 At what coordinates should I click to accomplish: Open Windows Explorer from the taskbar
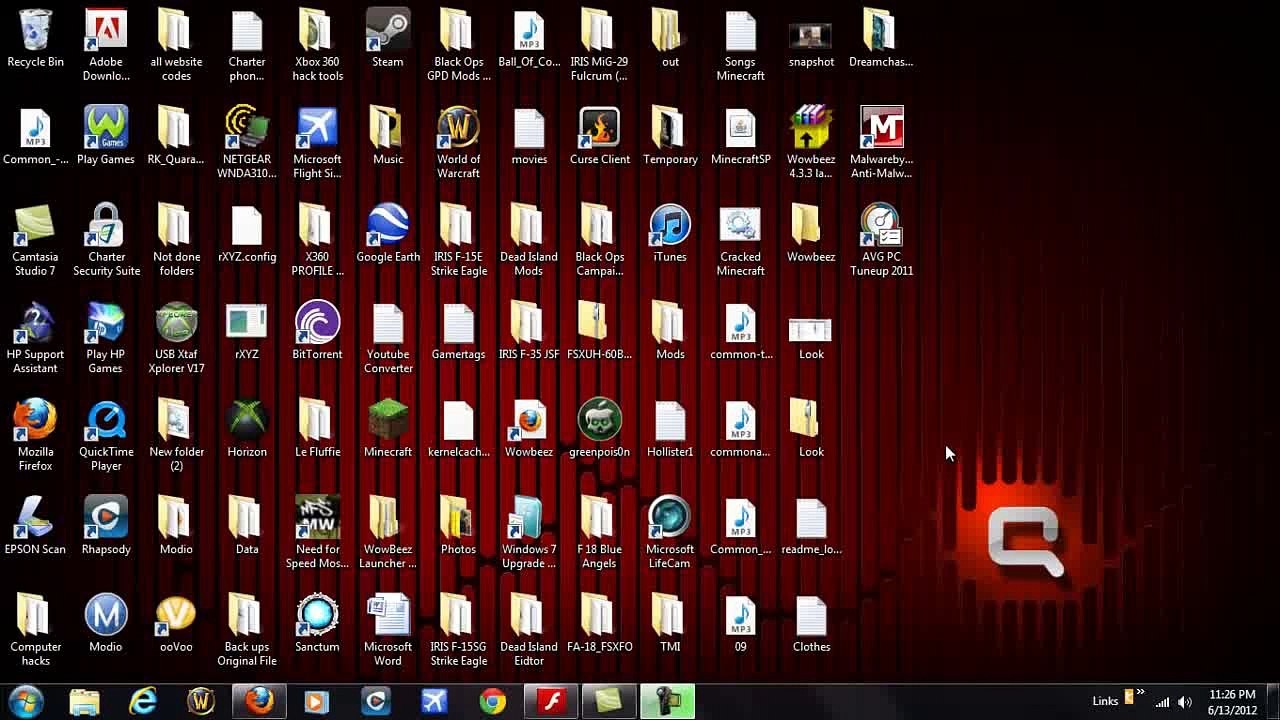tap(85, 701)
